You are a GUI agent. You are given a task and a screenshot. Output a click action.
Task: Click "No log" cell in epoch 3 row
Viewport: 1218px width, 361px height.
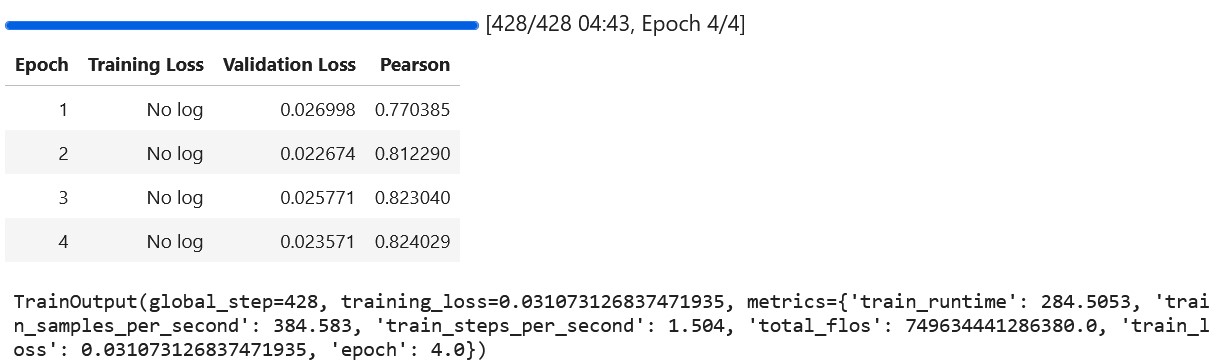click(x=175, y=198)
